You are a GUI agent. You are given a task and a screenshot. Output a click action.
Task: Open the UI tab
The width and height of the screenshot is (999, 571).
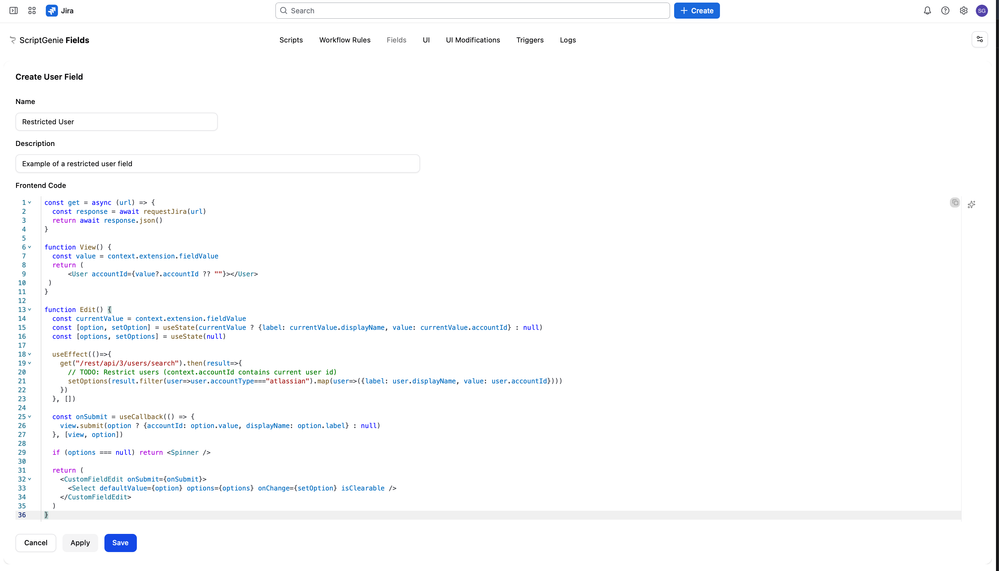tap(426, 40)
